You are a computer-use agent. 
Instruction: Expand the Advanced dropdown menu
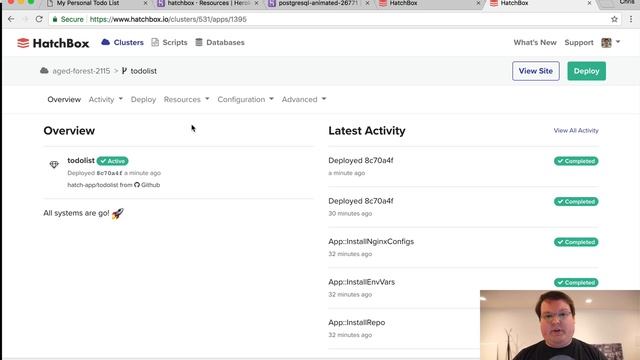pyautogui.click(x=304, y=100)
